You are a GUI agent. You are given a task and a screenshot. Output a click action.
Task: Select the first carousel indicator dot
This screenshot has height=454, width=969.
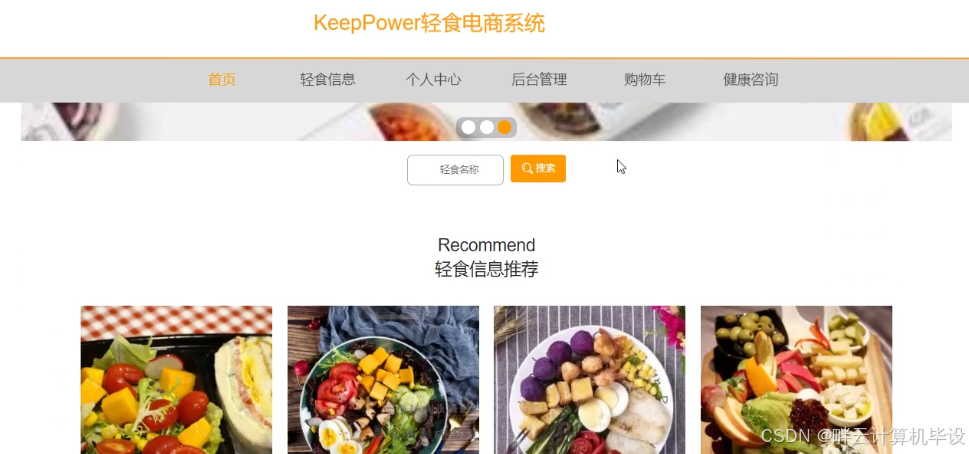click(468, 127)
